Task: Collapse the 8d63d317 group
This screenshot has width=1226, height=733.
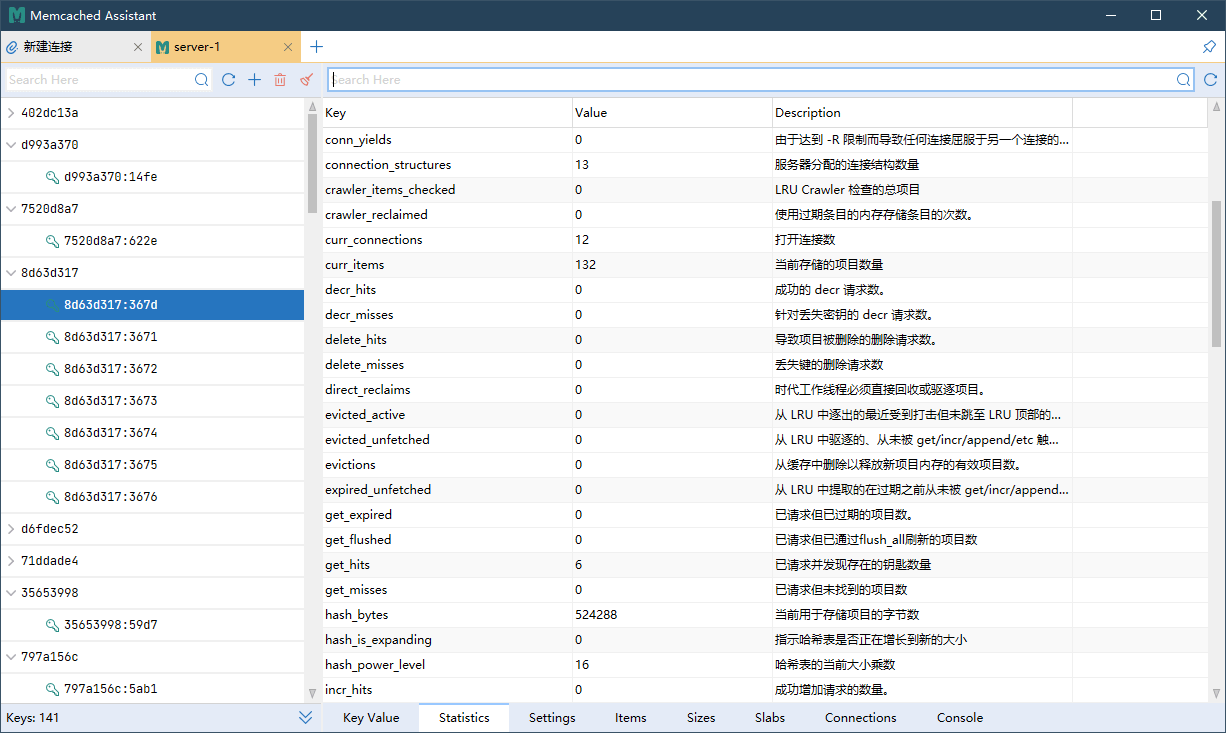Action: (11, 273)
